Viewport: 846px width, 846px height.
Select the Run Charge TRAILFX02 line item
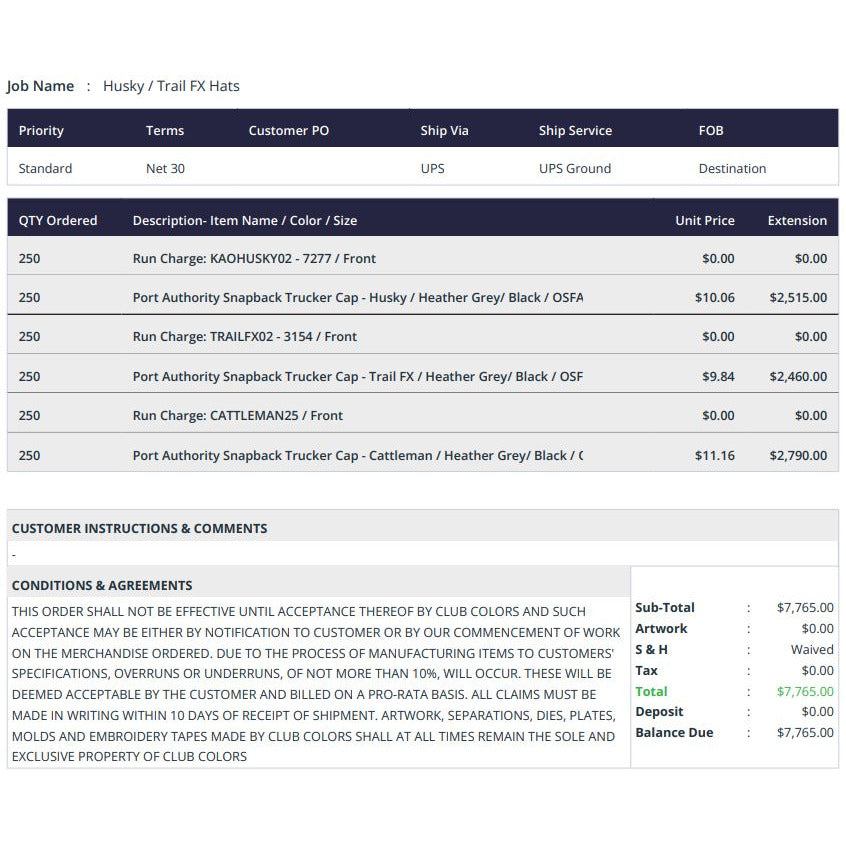point(244,336)
